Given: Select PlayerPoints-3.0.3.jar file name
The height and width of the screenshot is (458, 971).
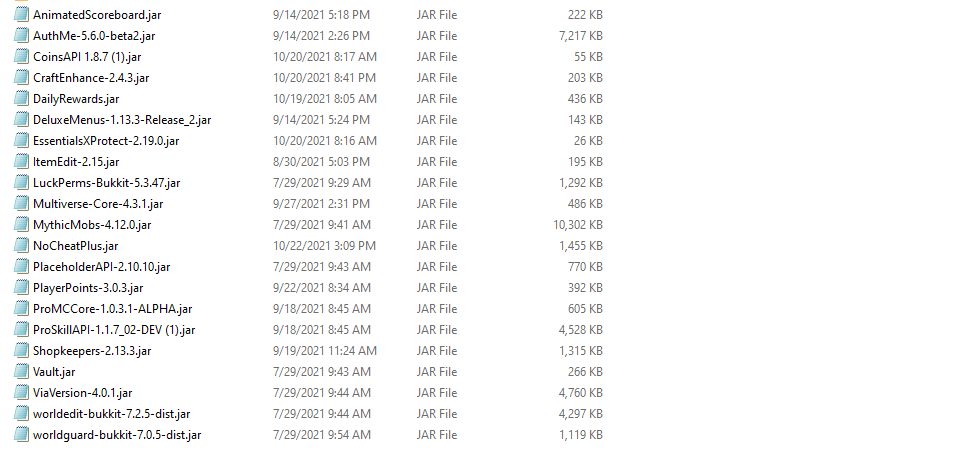Looking at the screenshot, I should [88, 288].
